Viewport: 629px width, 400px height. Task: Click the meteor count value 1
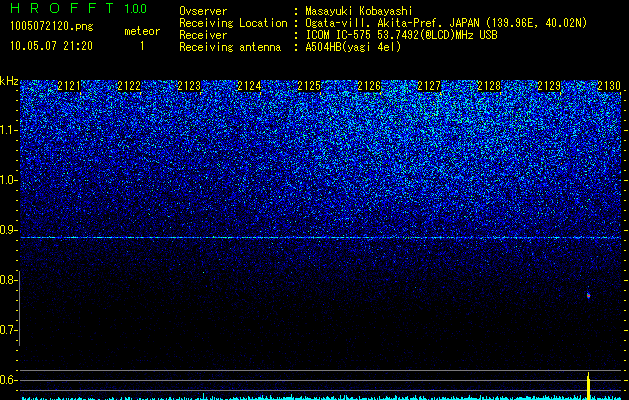click(x=142, y=46)
